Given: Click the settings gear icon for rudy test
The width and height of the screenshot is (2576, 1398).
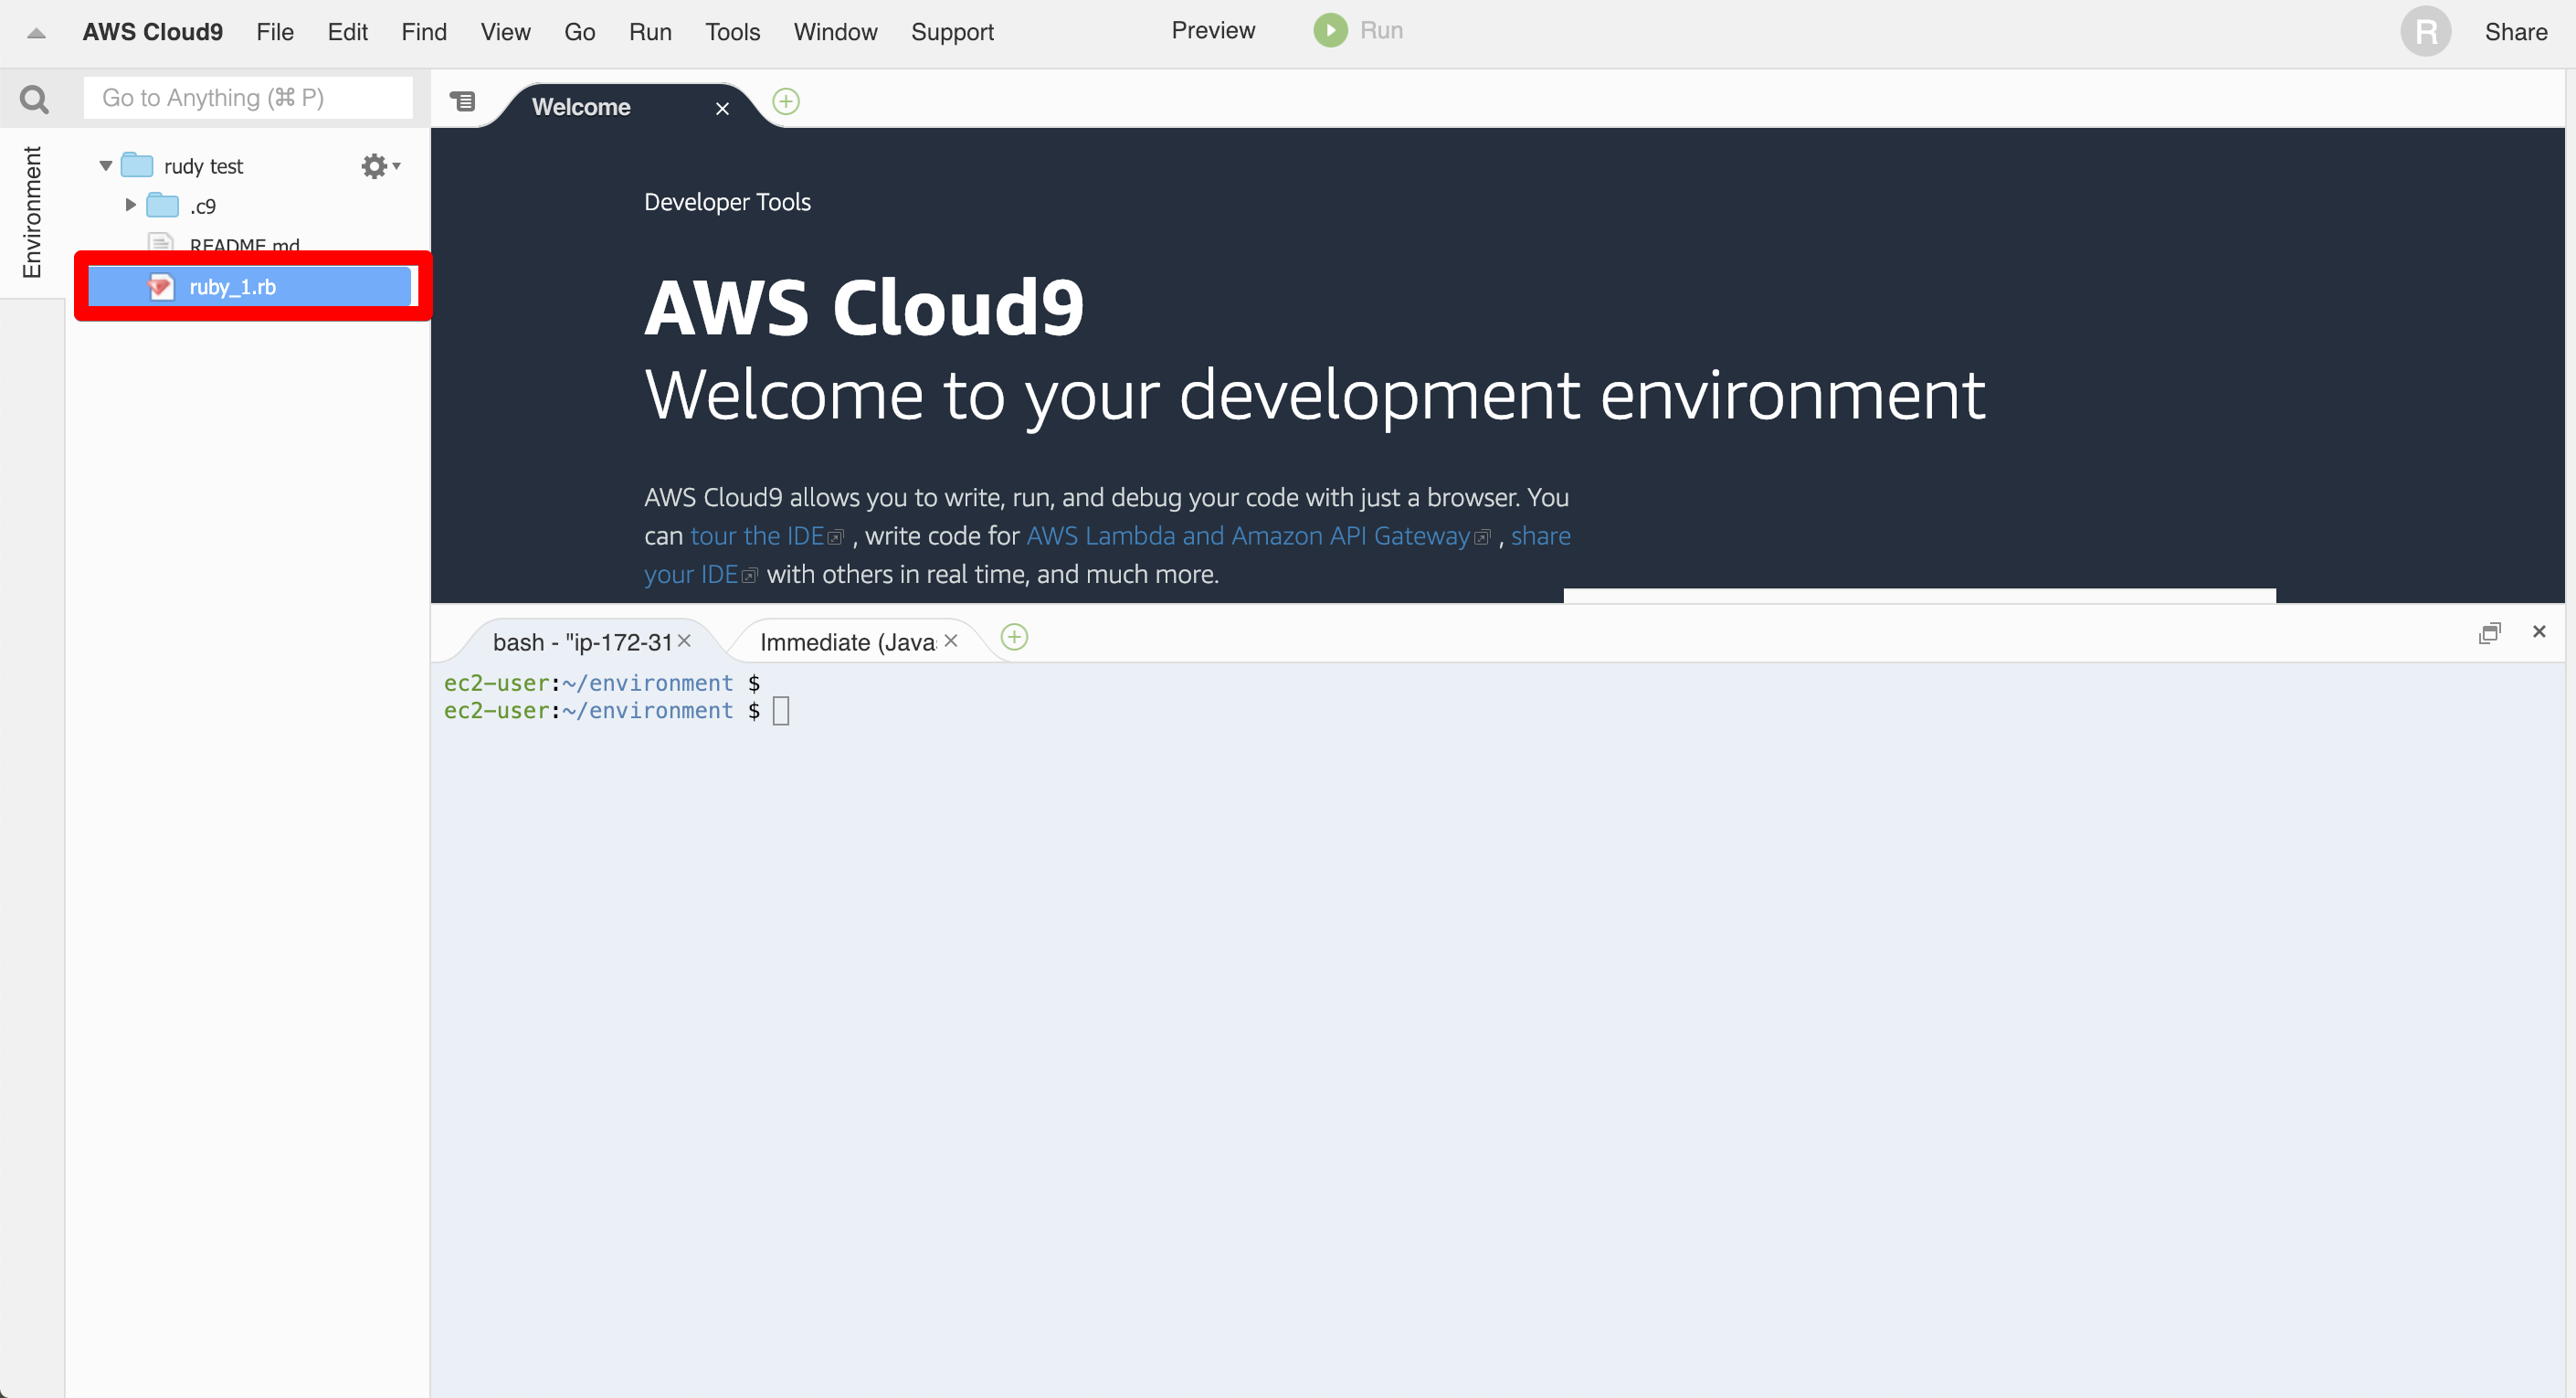Looking at the screenshot, I should 375,165.
